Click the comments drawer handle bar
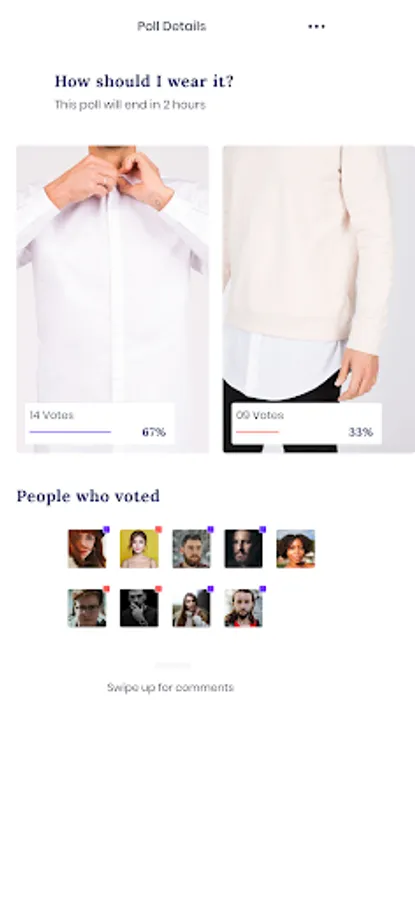 click(173, 666)
